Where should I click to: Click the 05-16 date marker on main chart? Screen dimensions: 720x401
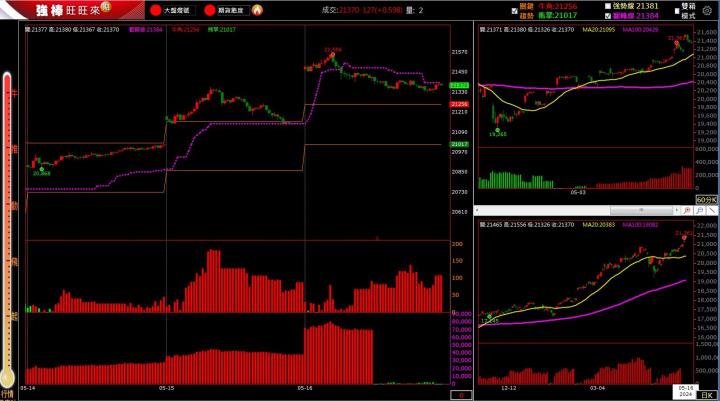pos(306,387)
